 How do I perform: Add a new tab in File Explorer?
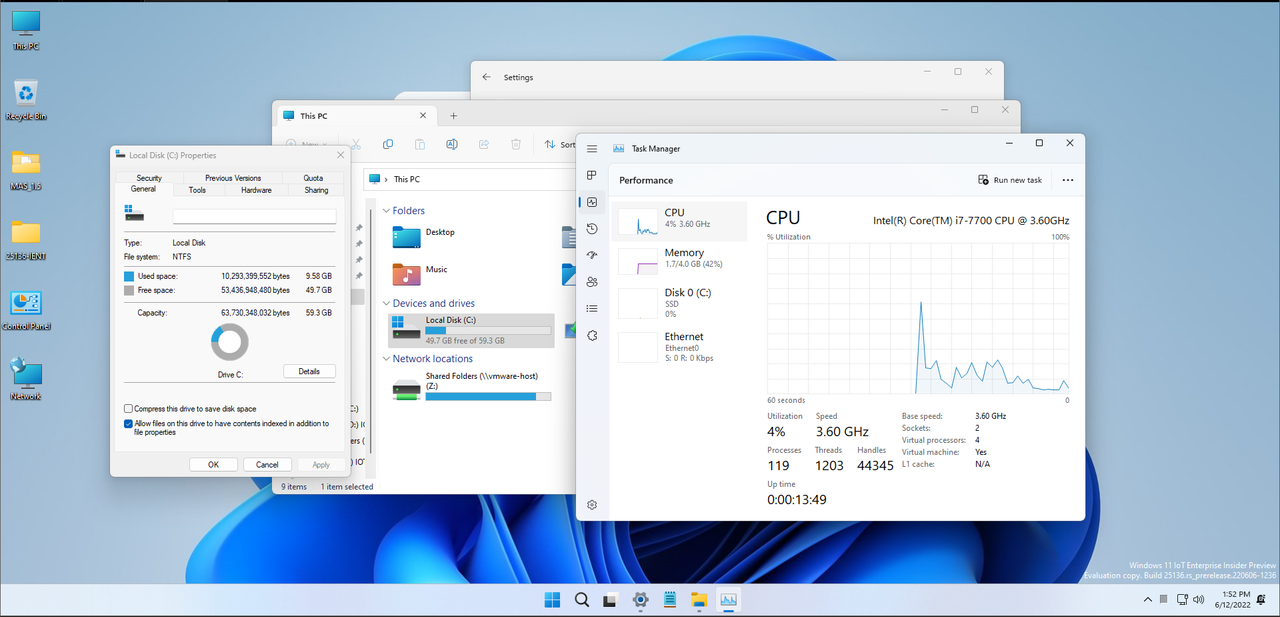(x=453, y=116)
